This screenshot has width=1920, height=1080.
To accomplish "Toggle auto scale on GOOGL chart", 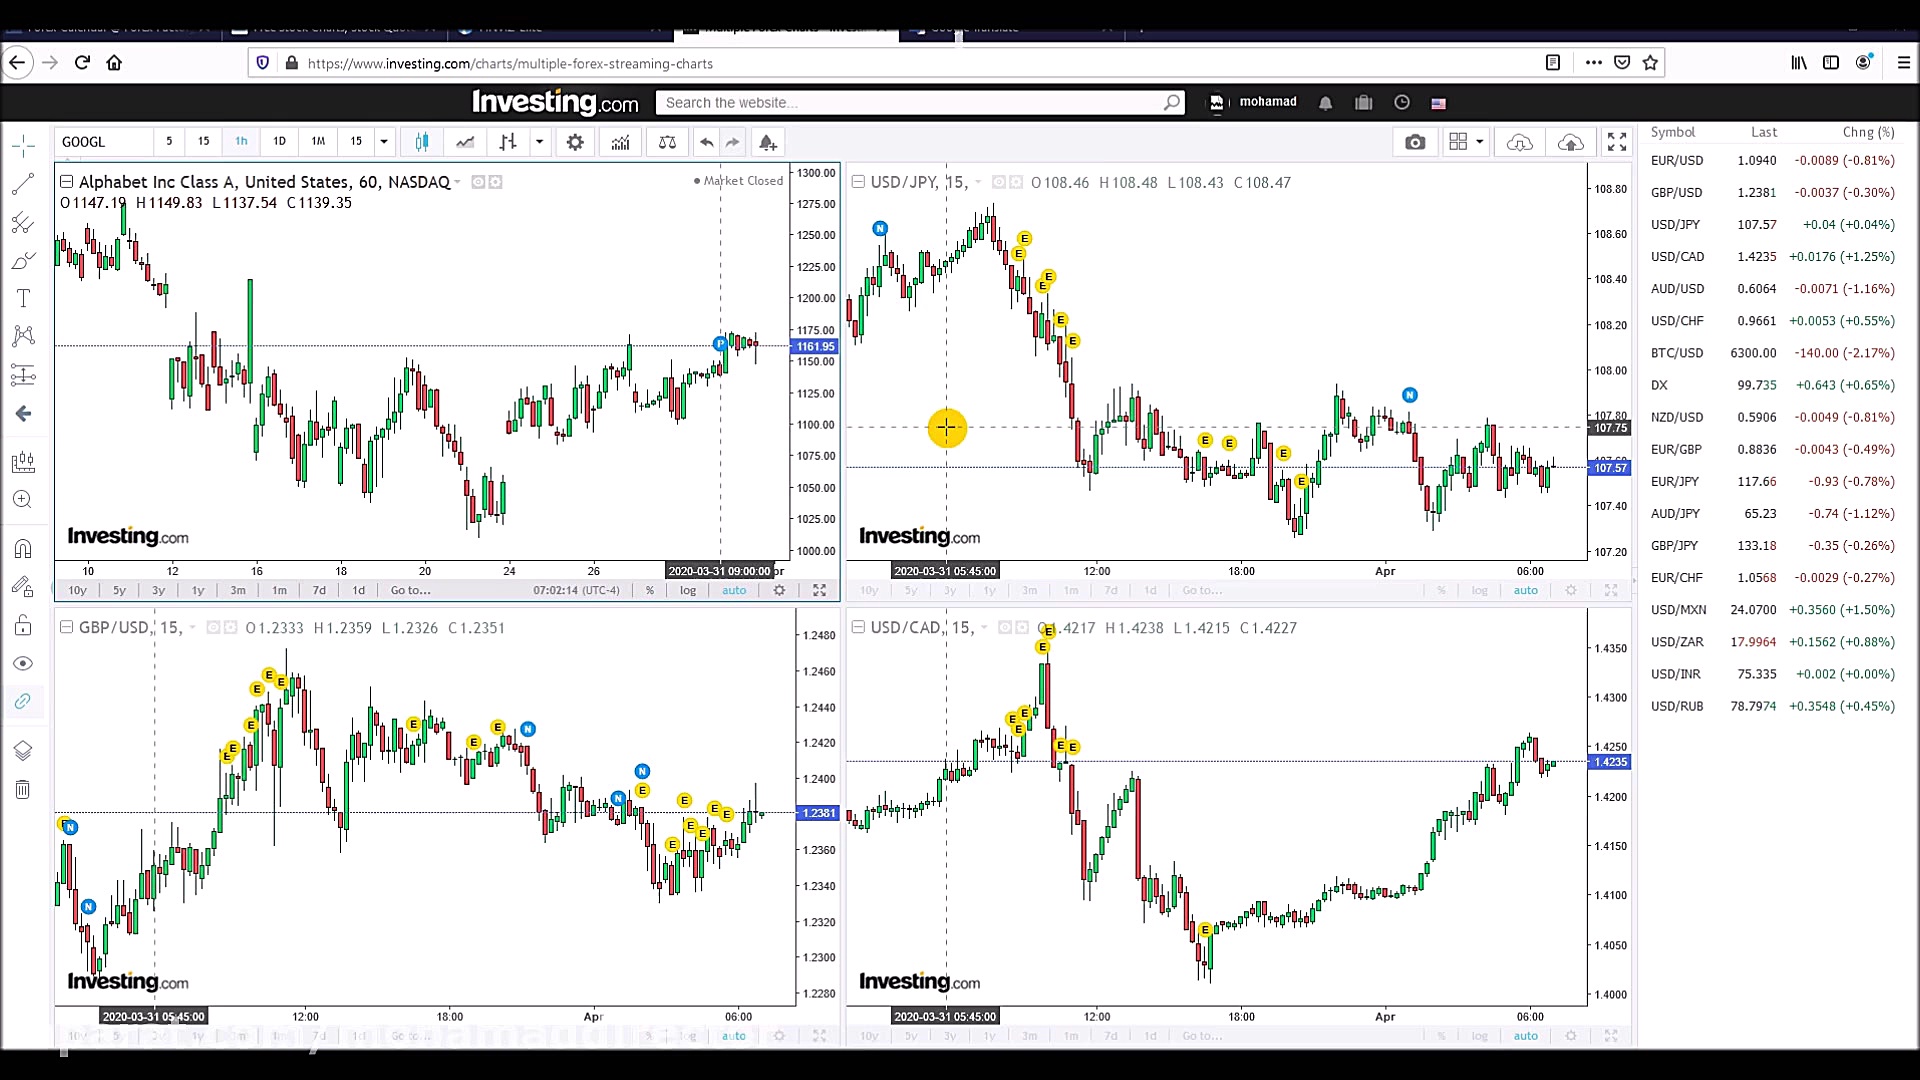I will 734,590.
